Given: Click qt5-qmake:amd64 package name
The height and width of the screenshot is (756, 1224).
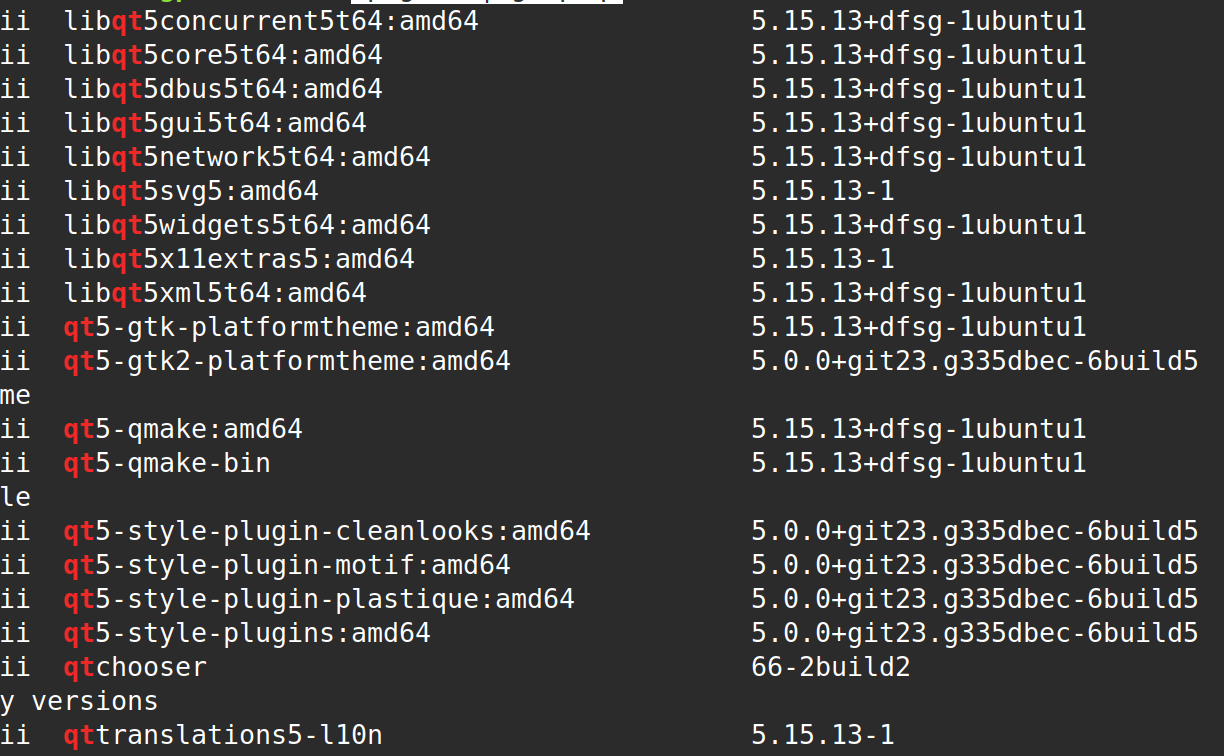Looking at the screenshot, I should pyautogui.click(x=183, y=429).
